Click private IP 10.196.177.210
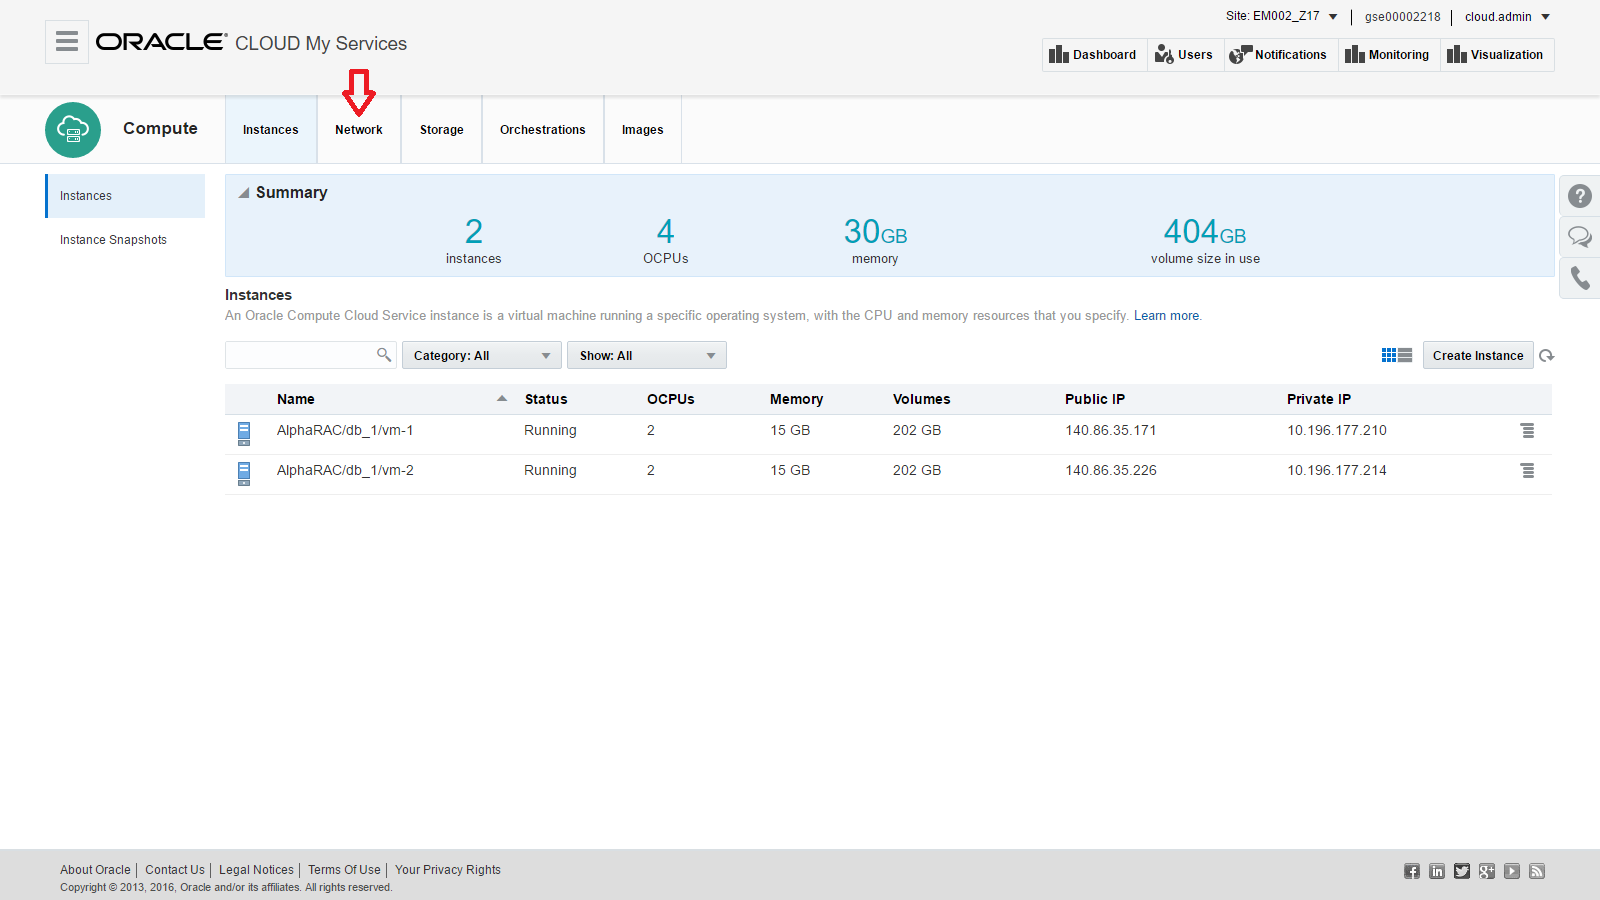The width and height of the screenshot is (1600, 900). click(x=1337, y=430)
